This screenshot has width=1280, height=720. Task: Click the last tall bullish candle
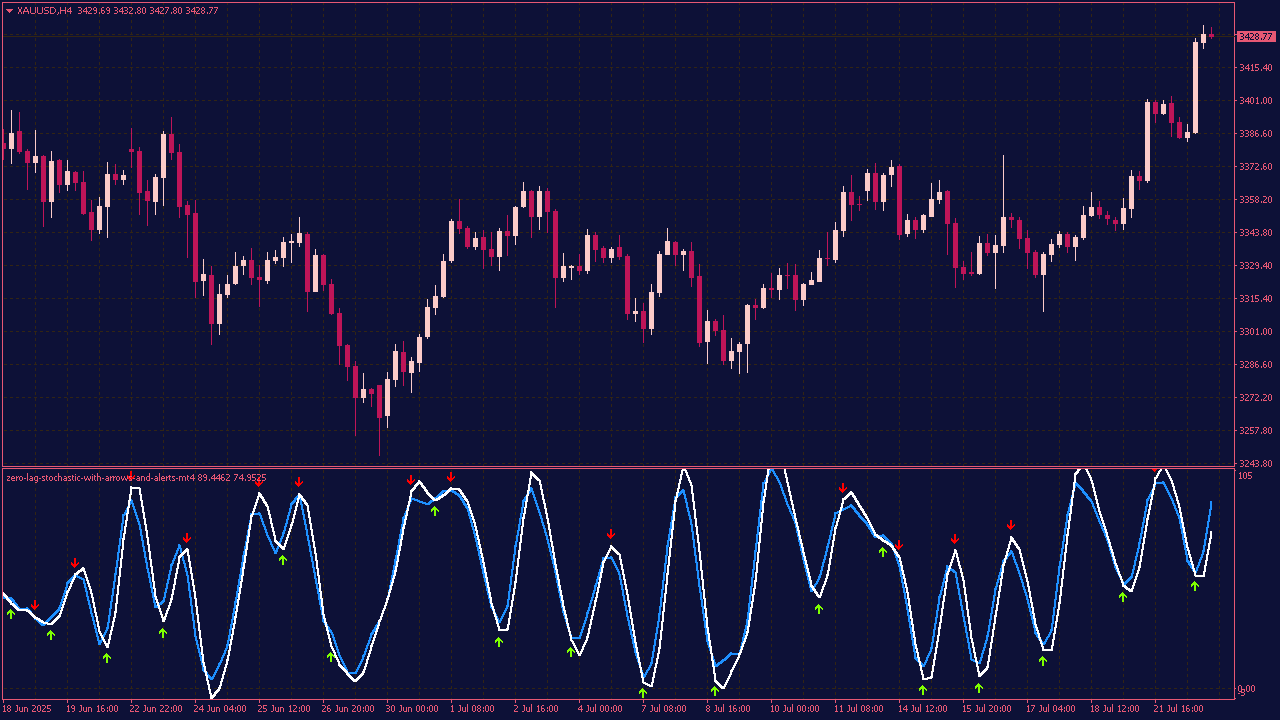click(x=1195, y=87)
